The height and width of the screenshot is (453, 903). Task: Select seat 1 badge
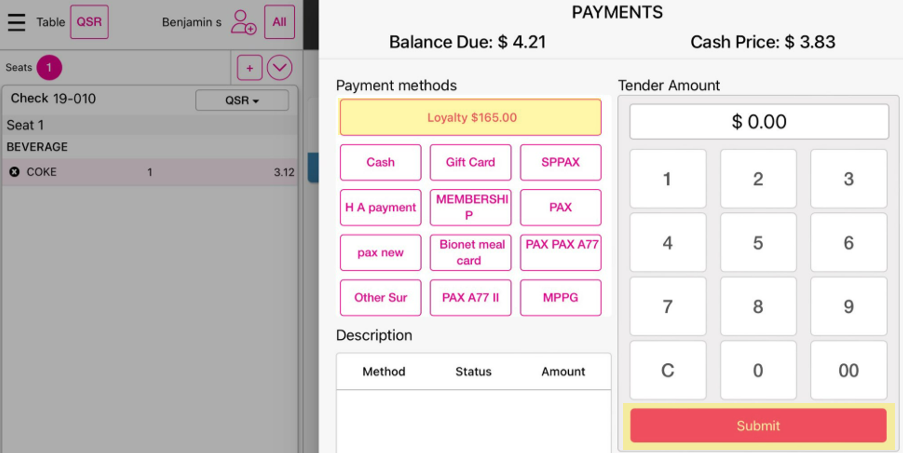click(x=49, y=68)
